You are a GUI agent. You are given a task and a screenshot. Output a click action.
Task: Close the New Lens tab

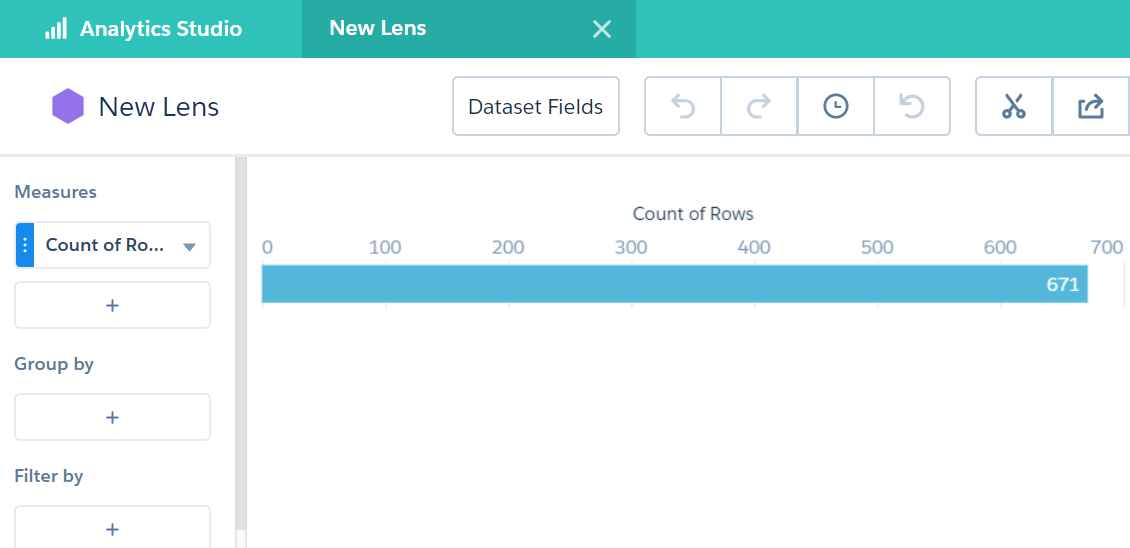point(602,29)
